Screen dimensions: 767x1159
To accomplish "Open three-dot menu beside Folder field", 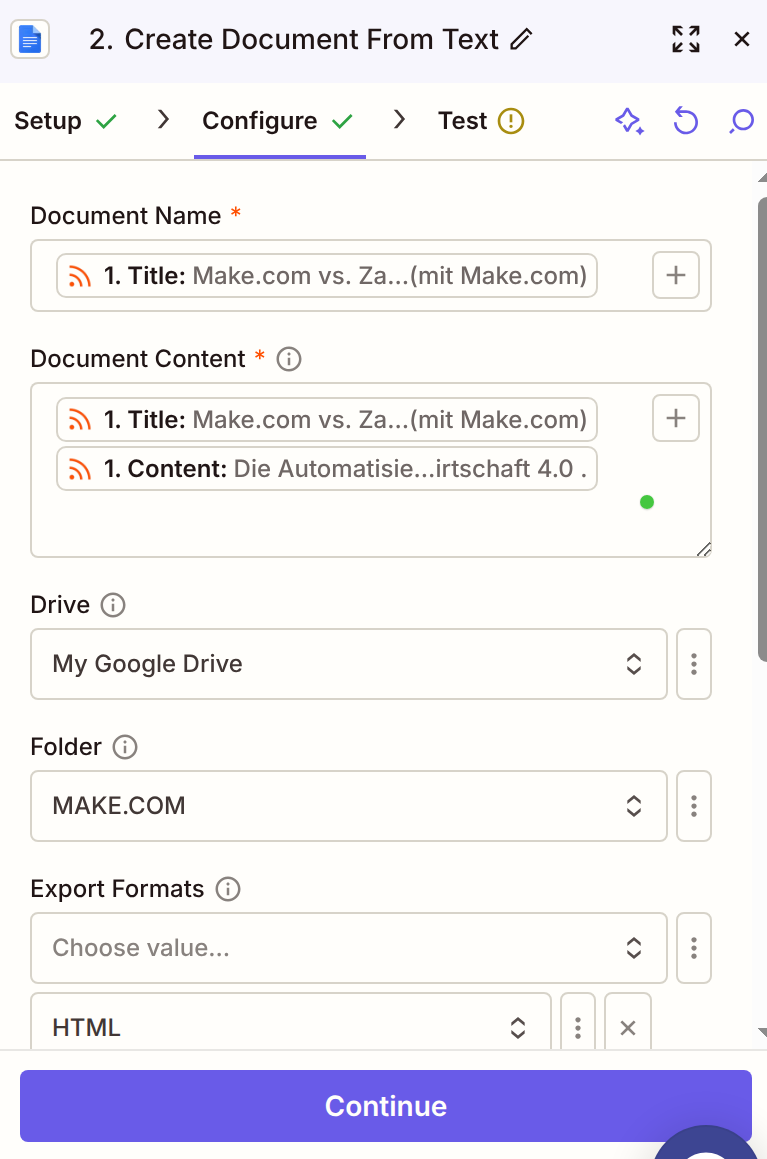I will tap(694, 806).
